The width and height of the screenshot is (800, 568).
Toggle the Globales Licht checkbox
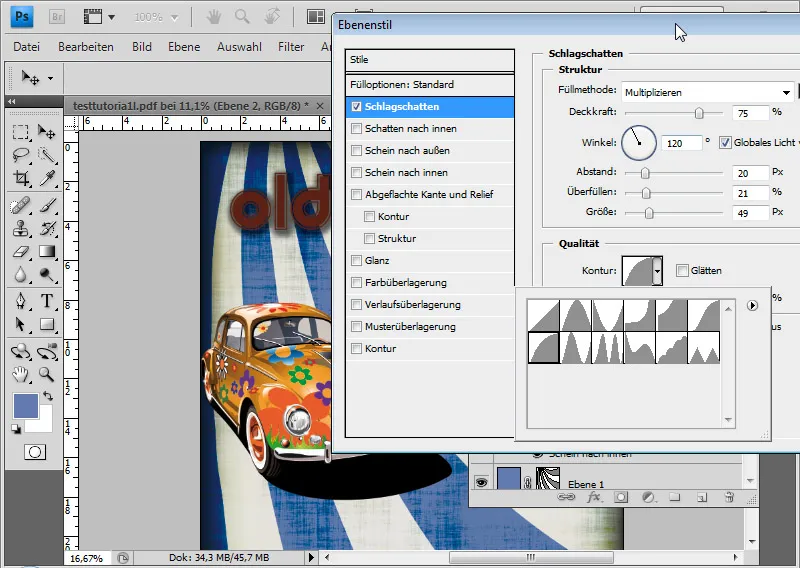(x=724, y=143)
